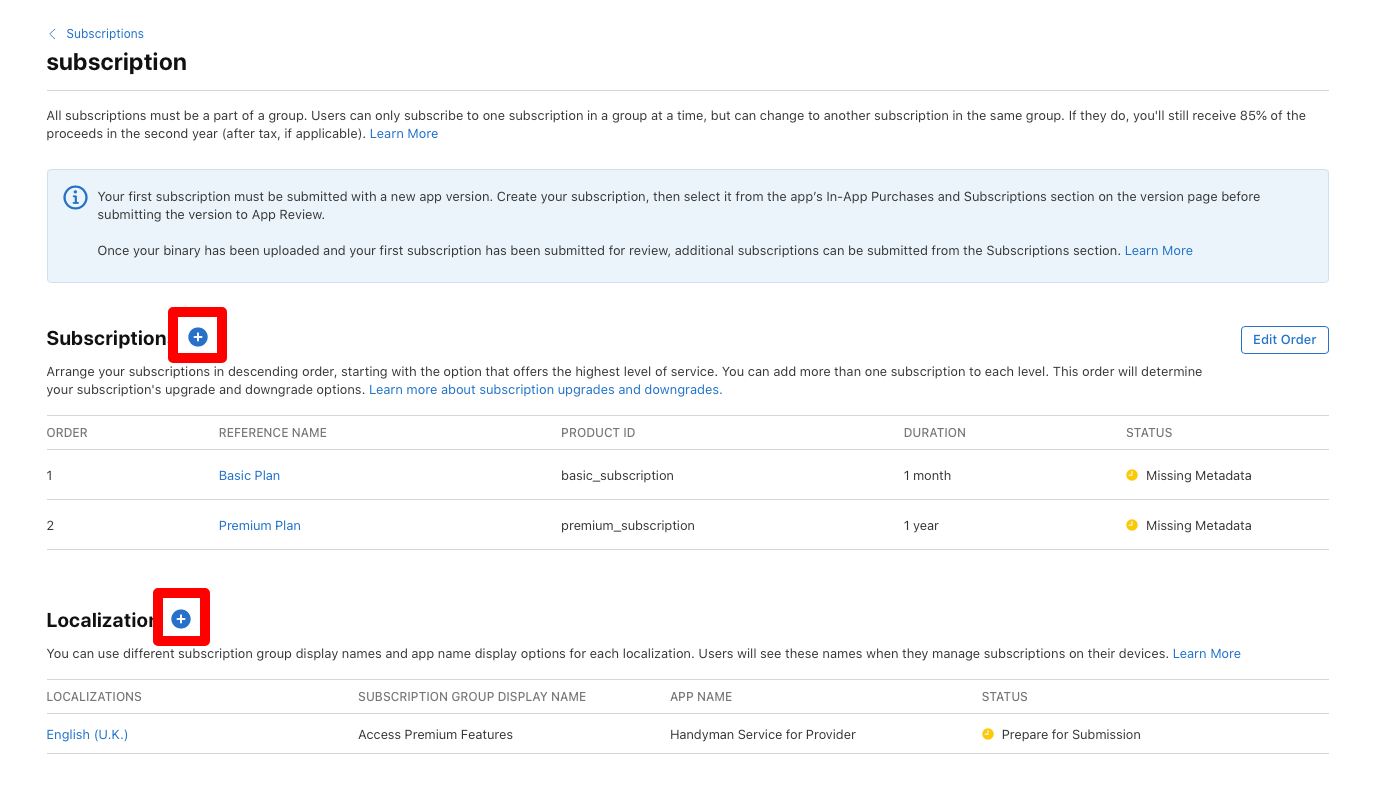Click the info icon in the blue notice
The width and height of the screenshot is (1380, 790).
tap(75, 197)
